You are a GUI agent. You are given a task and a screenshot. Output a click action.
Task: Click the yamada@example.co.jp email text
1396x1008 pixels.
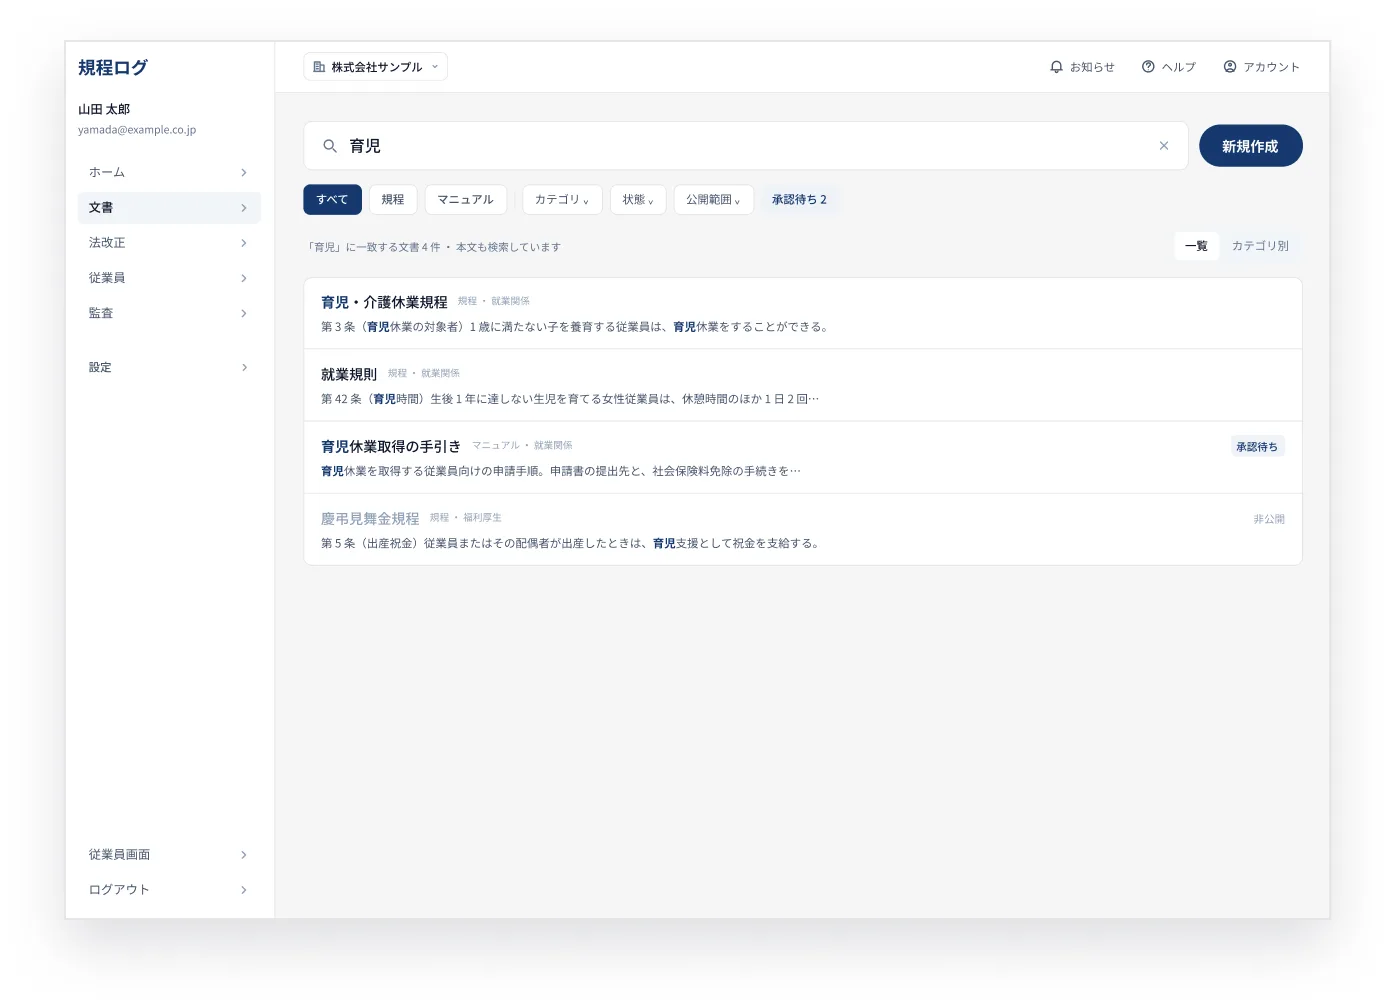click(x=137, y=130)
